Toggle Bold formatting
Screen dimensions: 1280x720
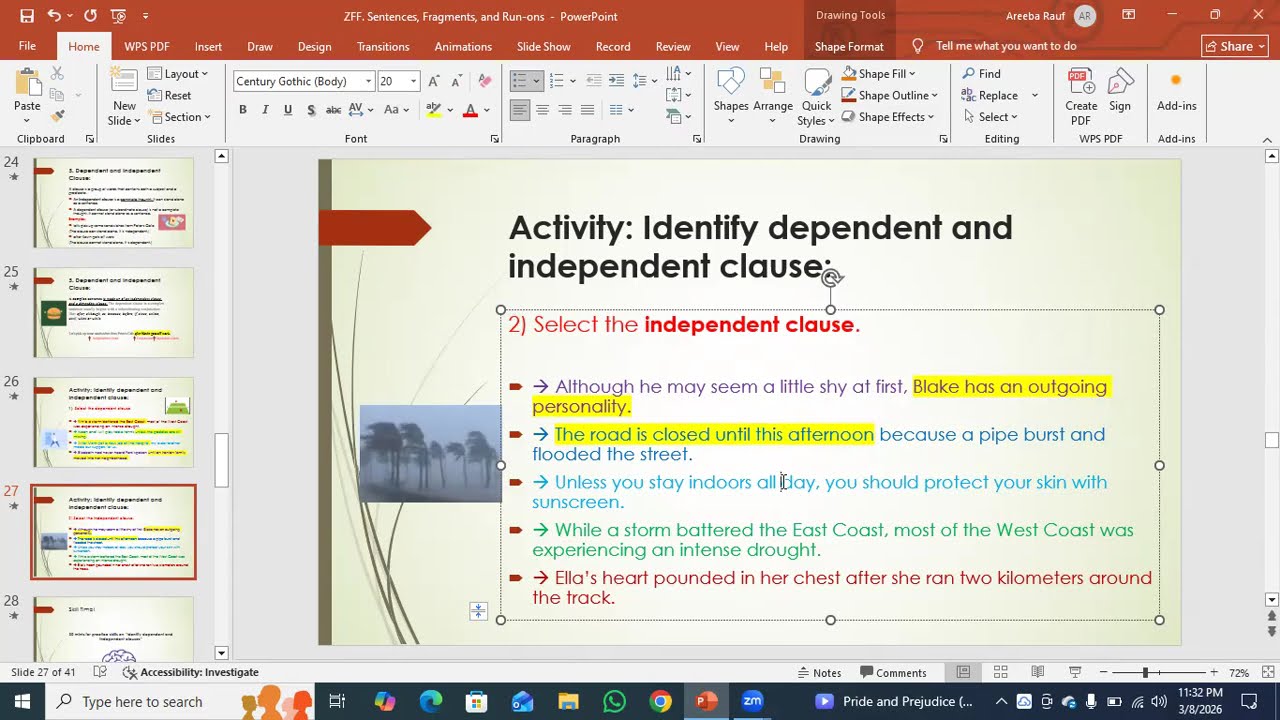242,110
